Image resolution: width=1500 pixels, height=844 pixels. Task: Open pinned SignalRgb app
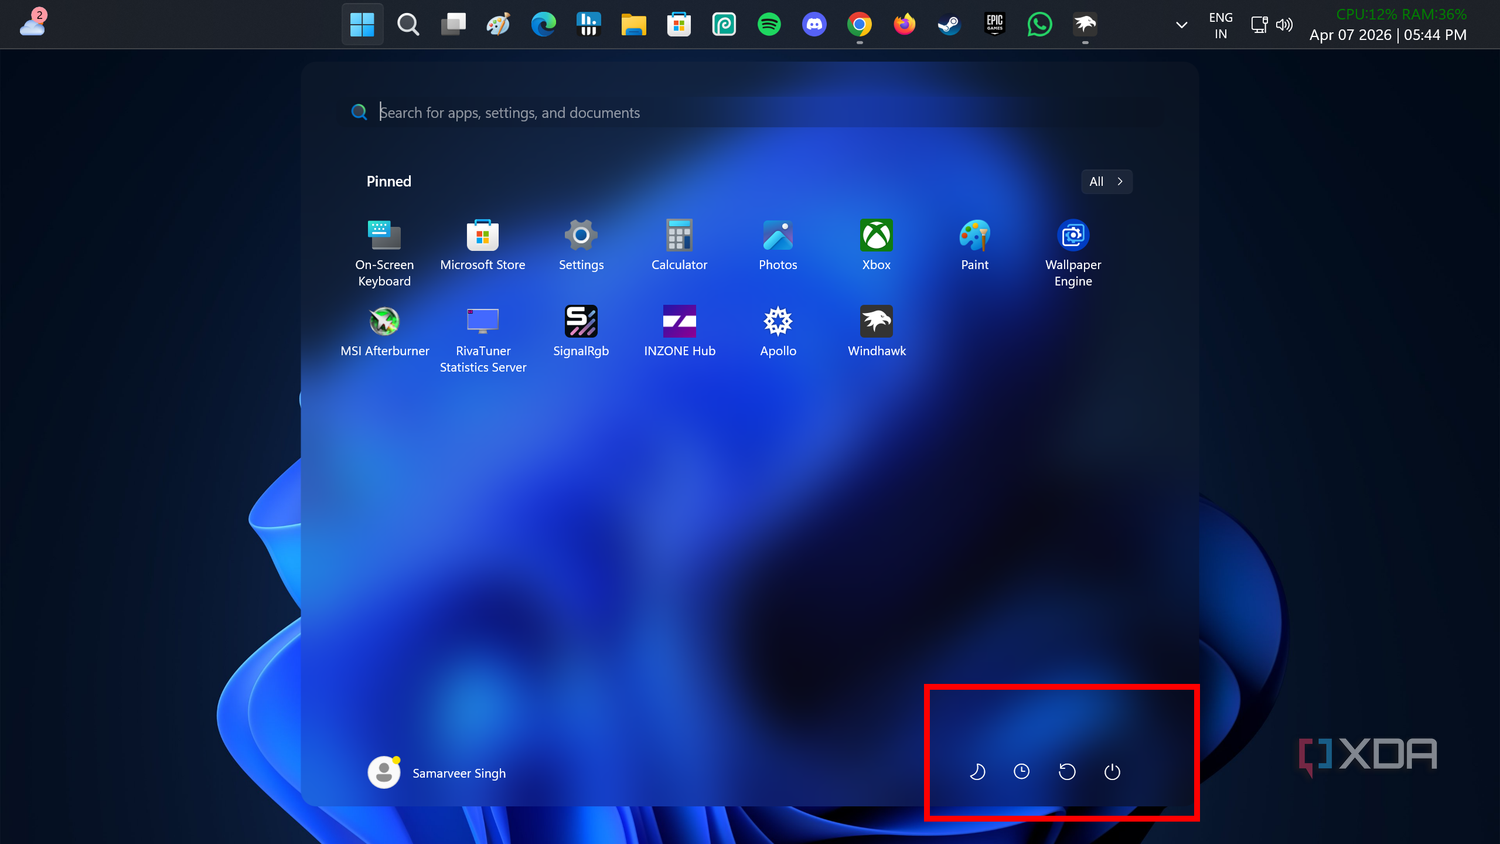pos(581,332)
